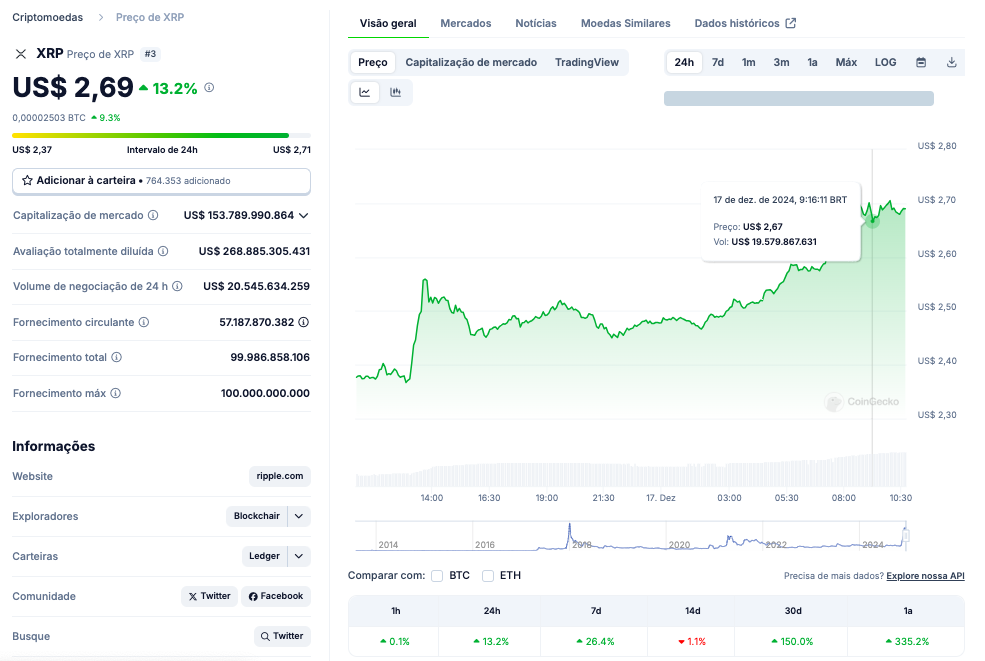Switch to candlestick chart view icon

click(396, 92)
